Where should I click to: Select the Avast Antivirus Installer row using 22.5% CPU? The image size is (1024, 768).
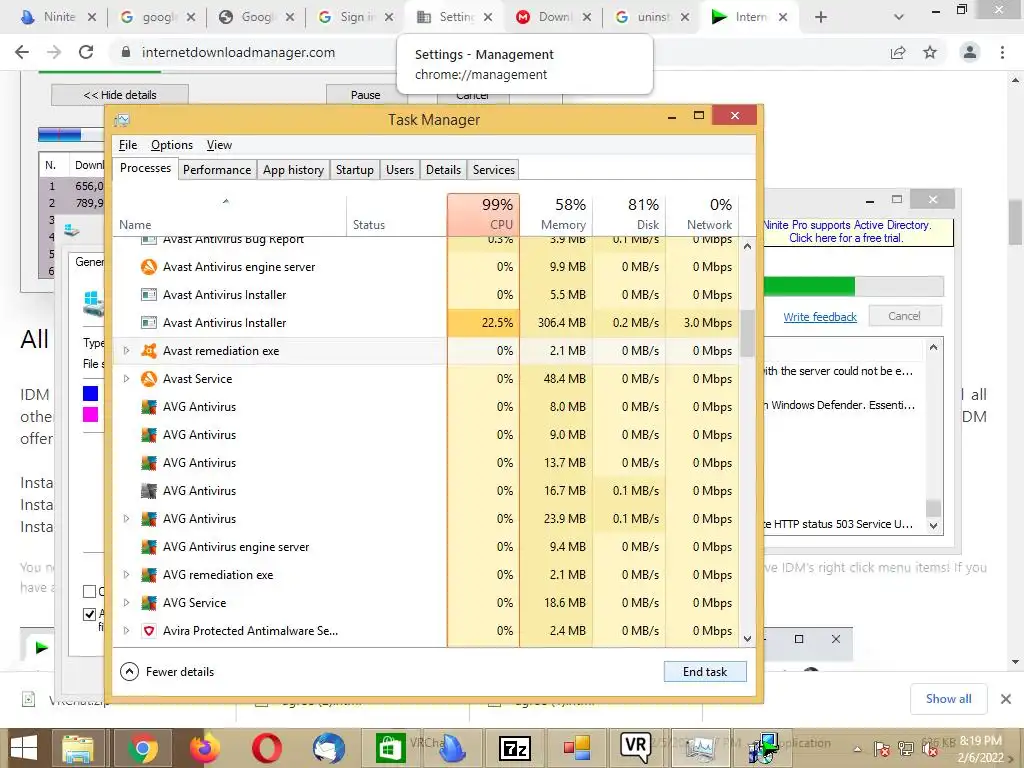coord(426,323)
